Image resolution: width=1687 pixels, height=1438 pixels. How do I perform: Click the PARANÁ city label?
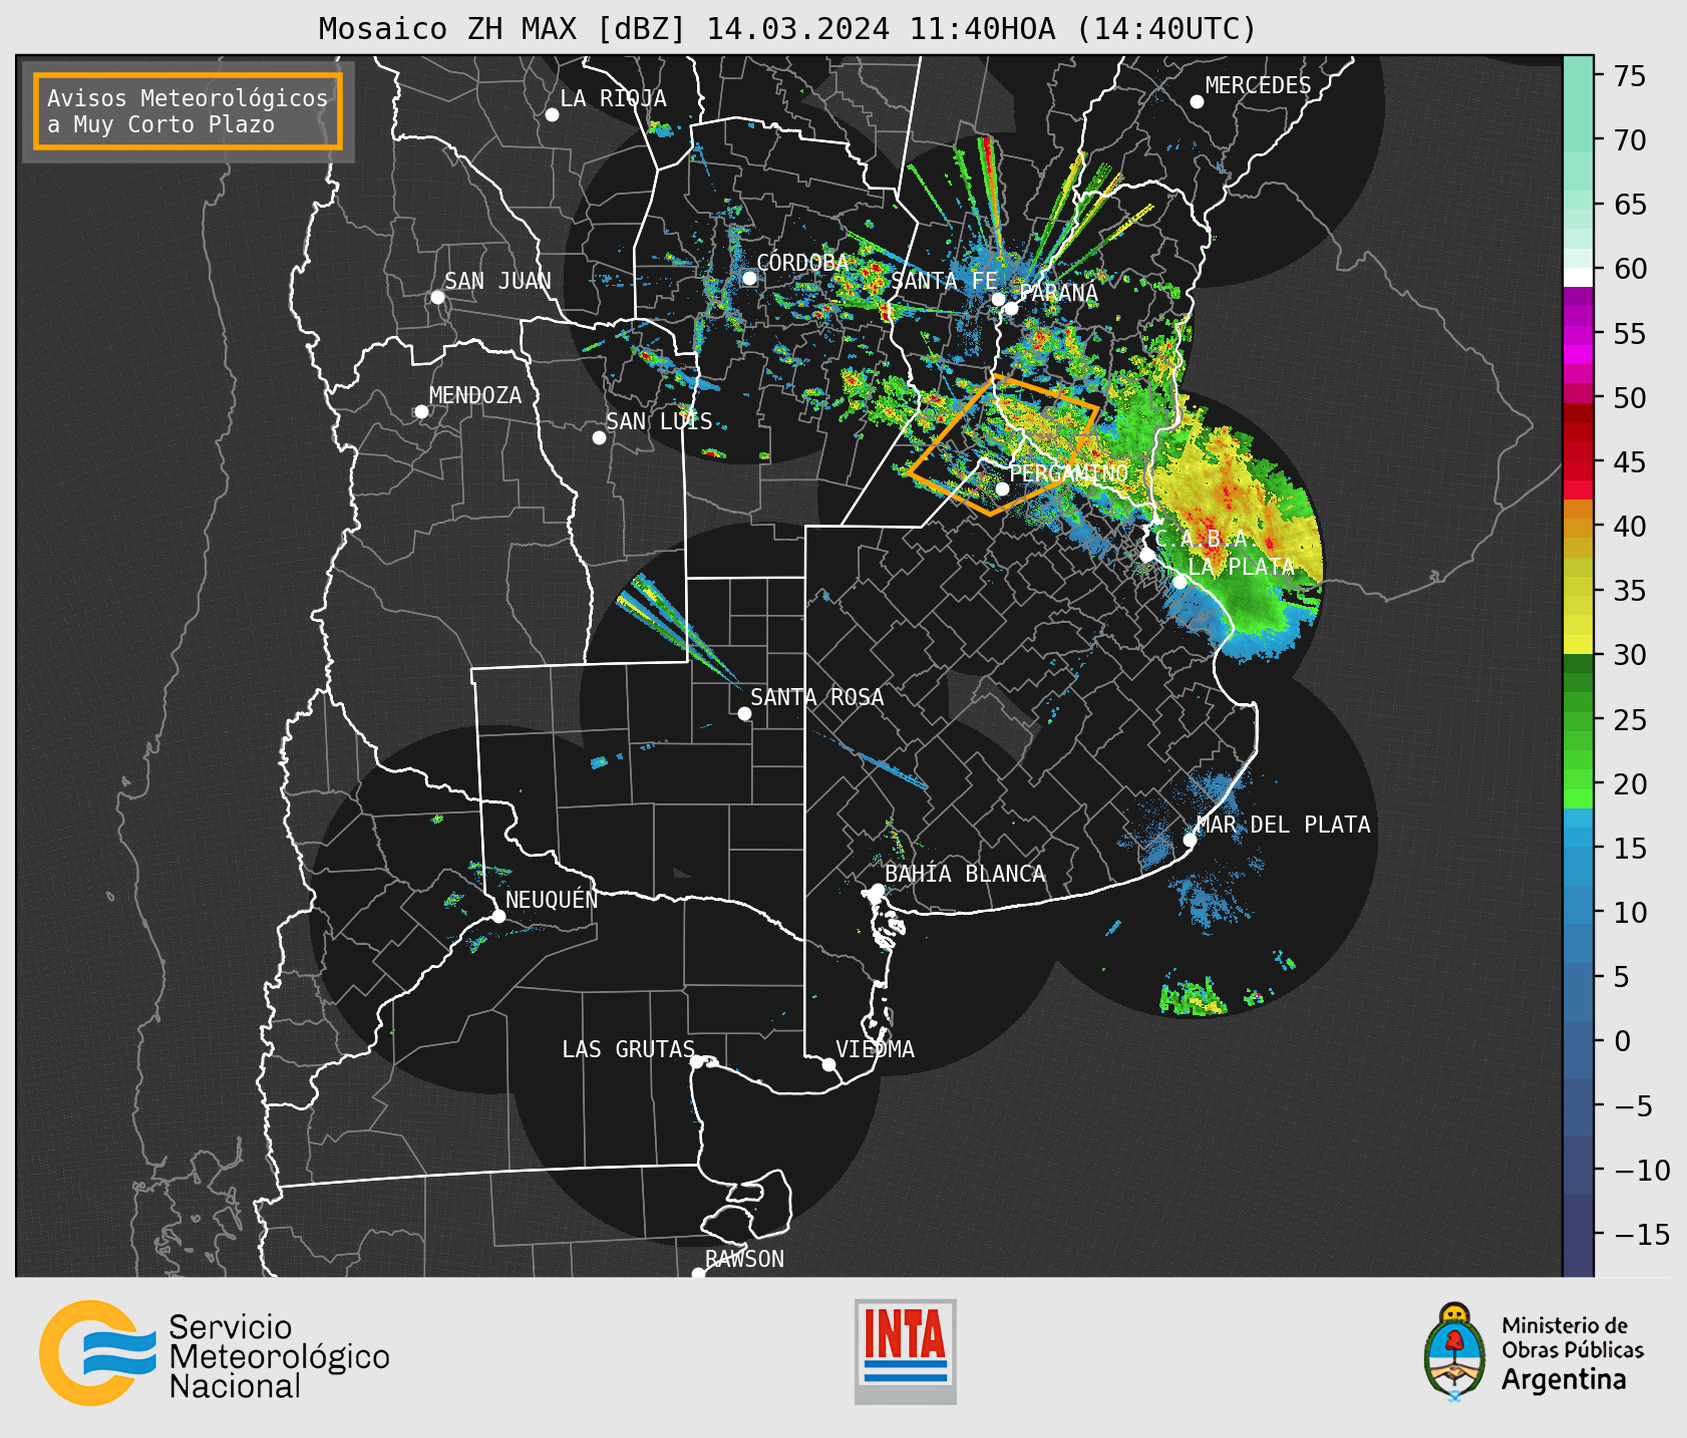click(1058, 293)
